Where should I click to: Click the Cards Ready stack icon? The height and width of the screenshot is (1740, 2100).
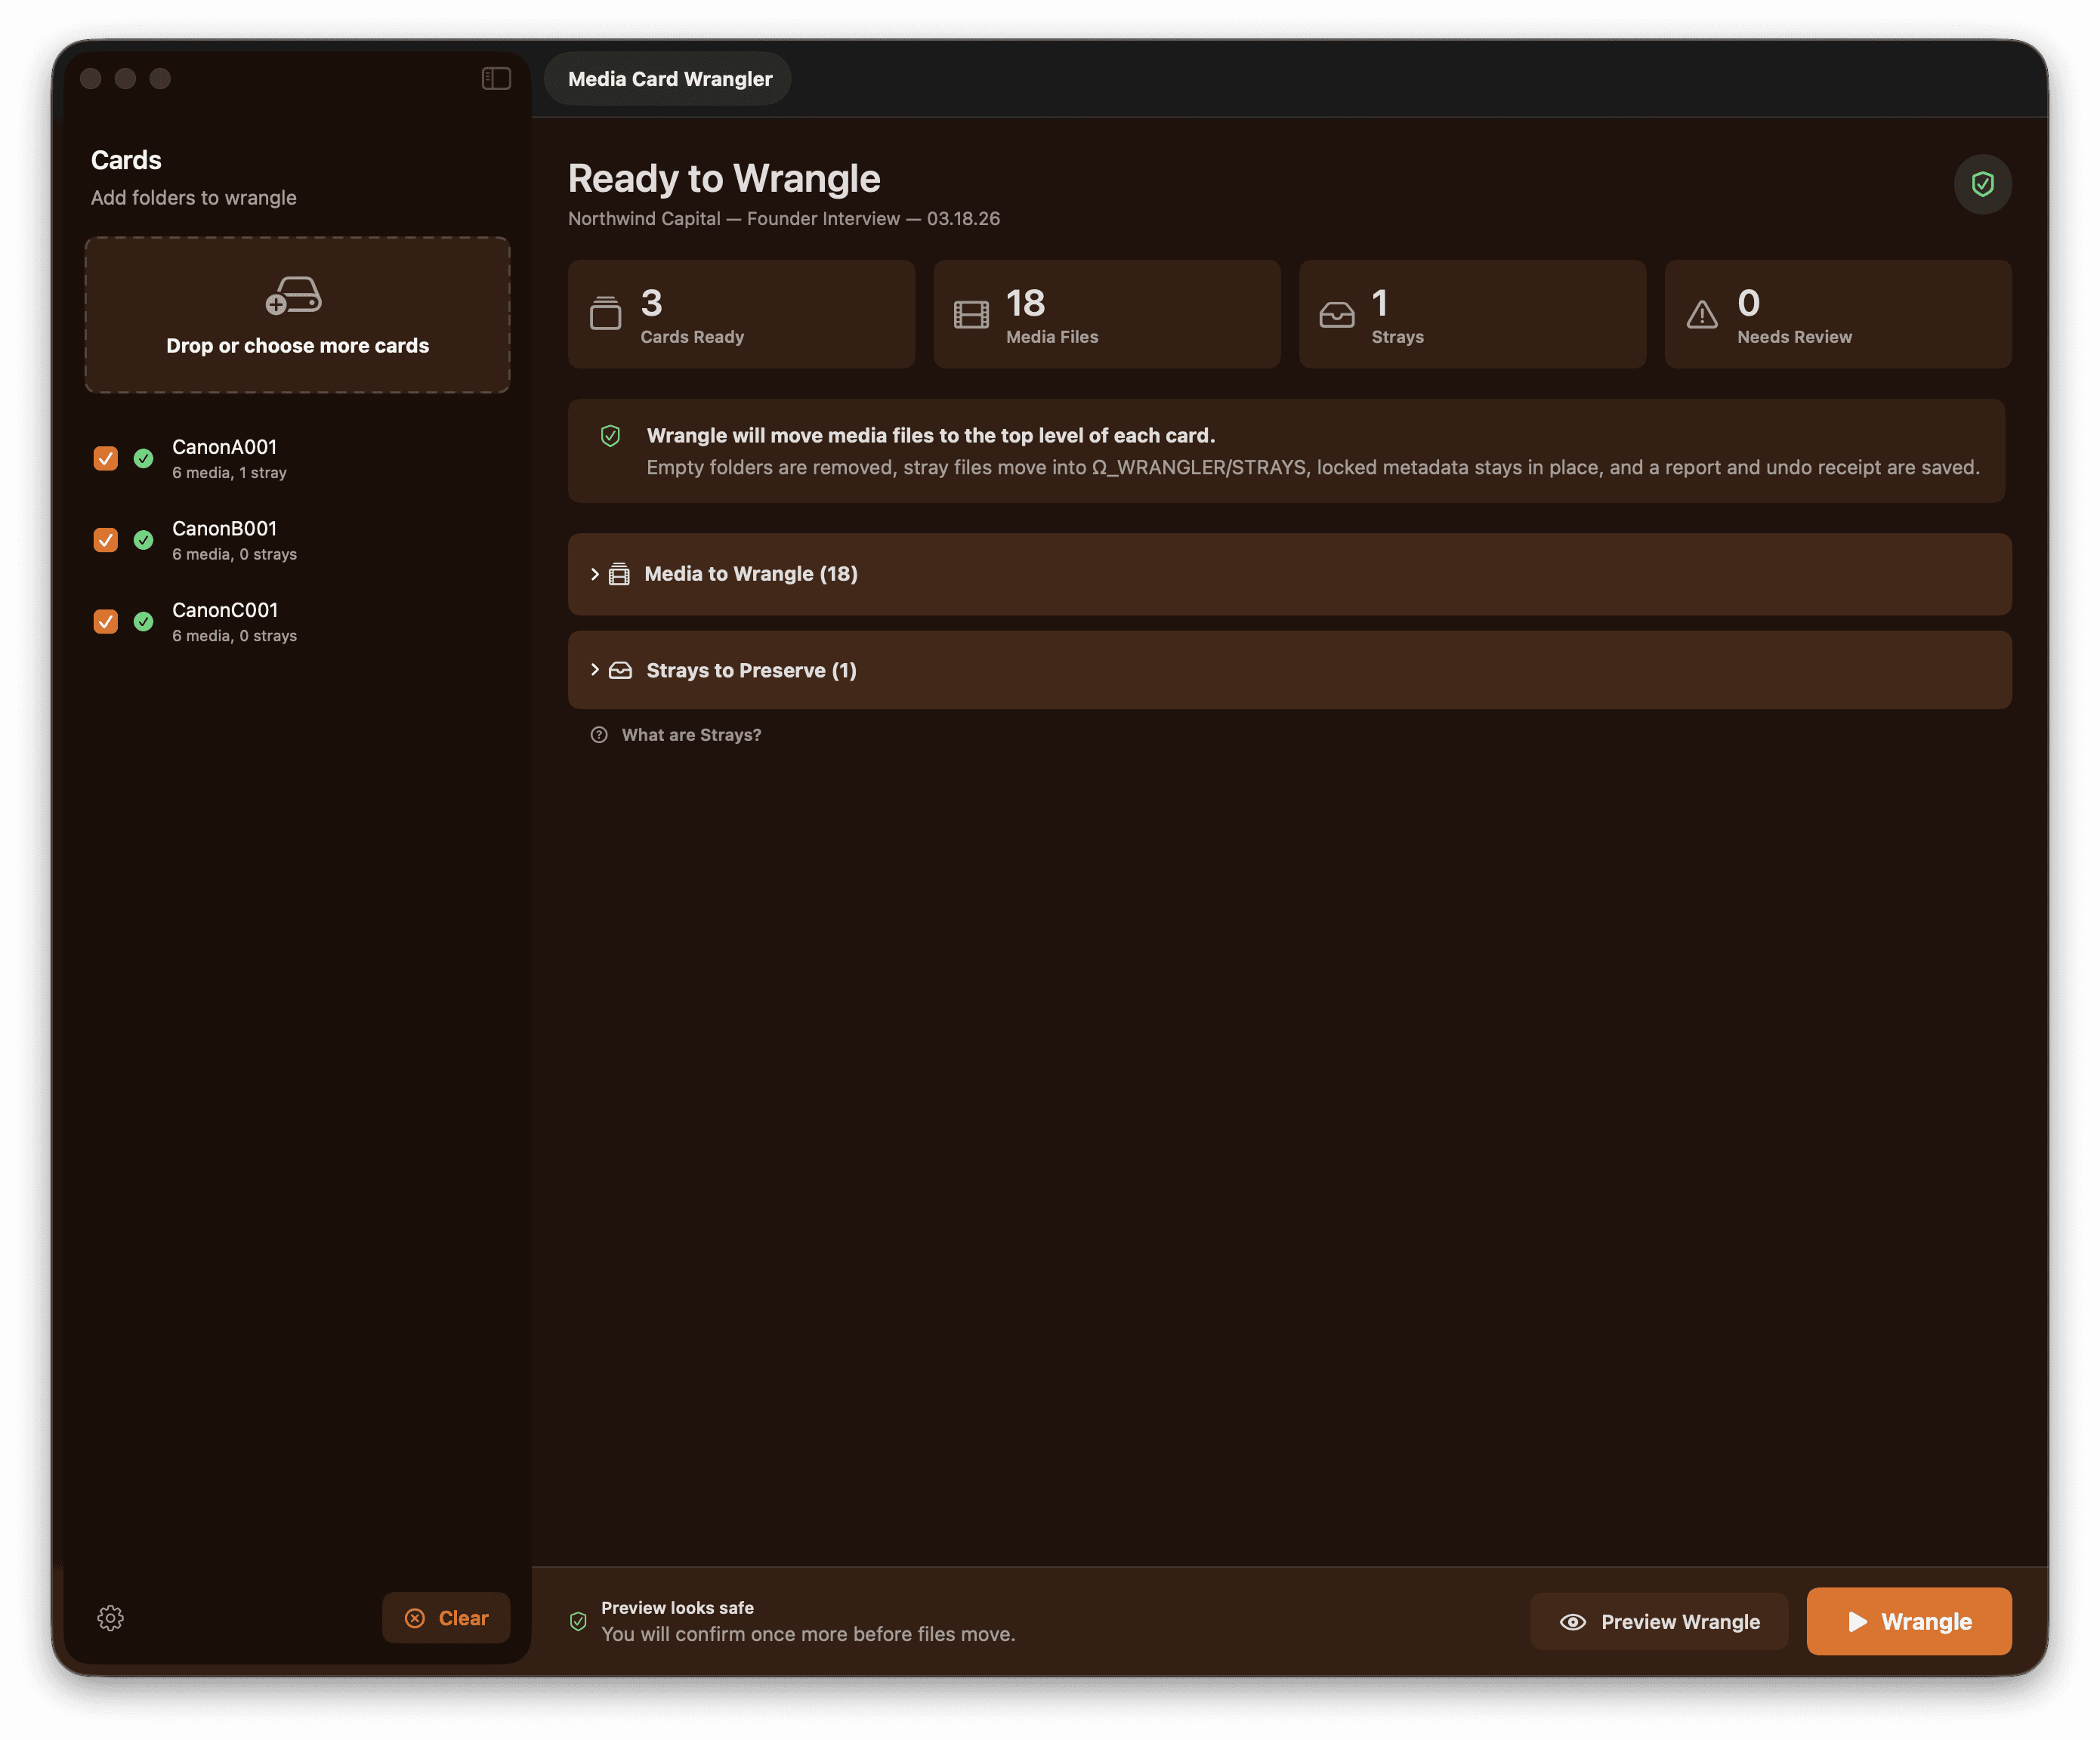tap(605, 313)
